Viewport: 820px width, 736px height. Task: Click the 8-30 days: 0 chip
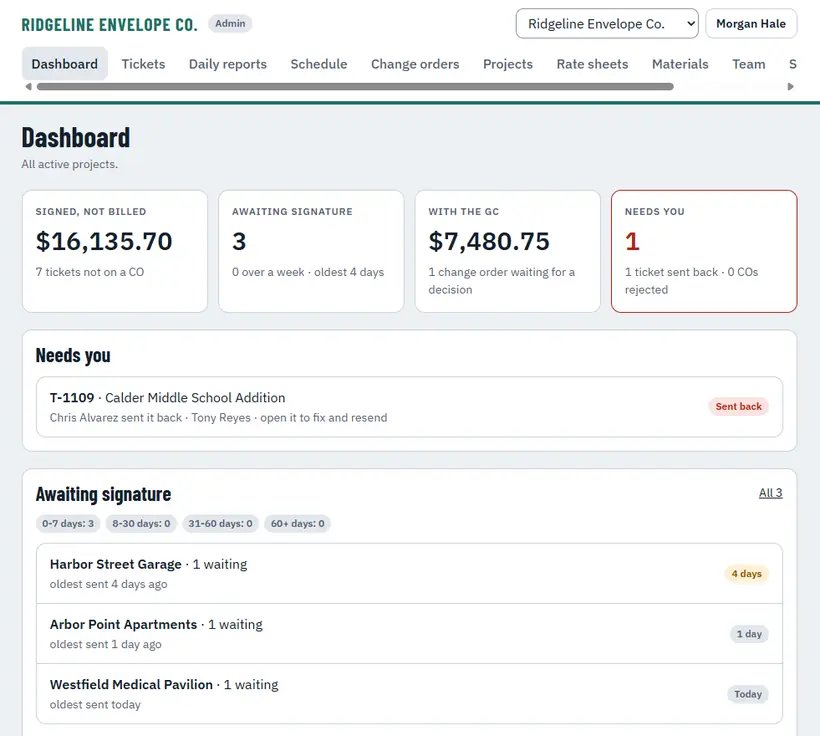(141, 524)
